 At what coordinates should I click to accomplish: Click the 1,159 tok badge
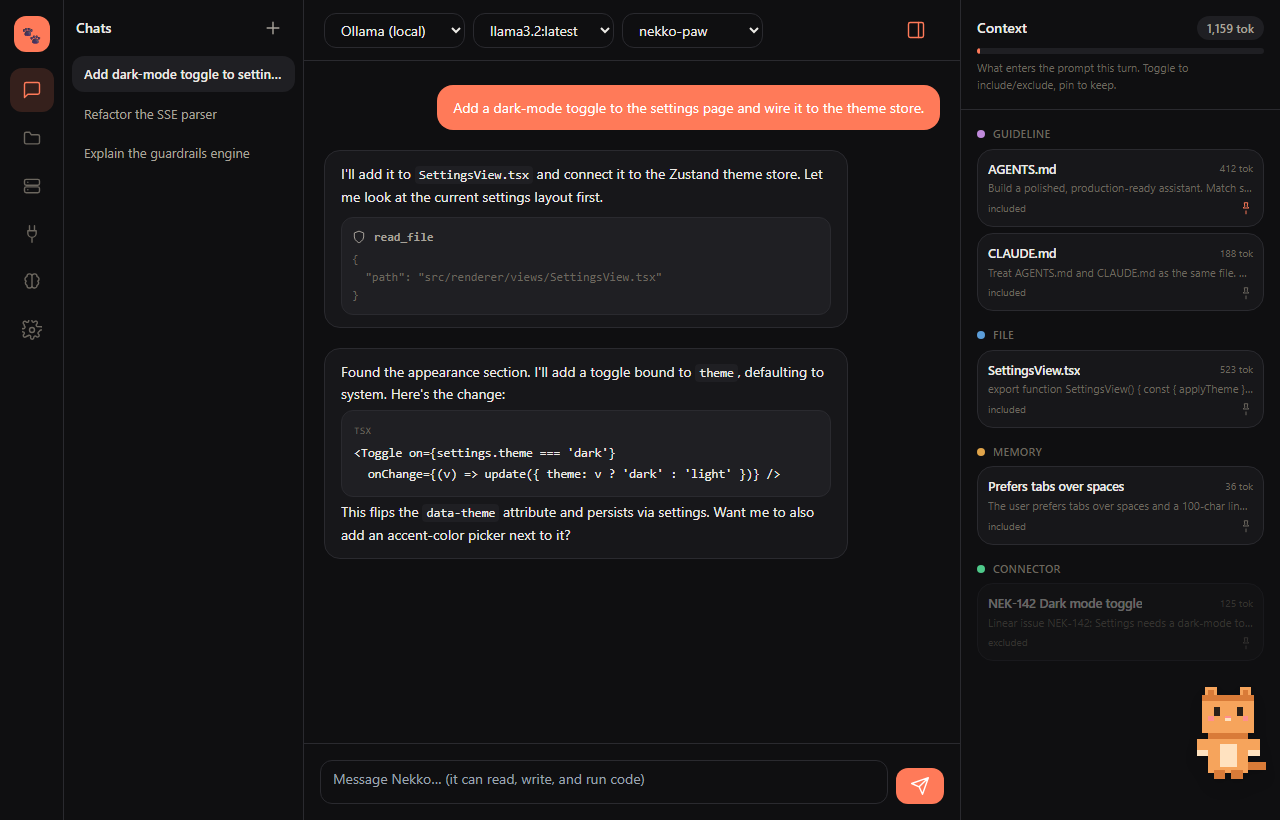point(1230,28)
